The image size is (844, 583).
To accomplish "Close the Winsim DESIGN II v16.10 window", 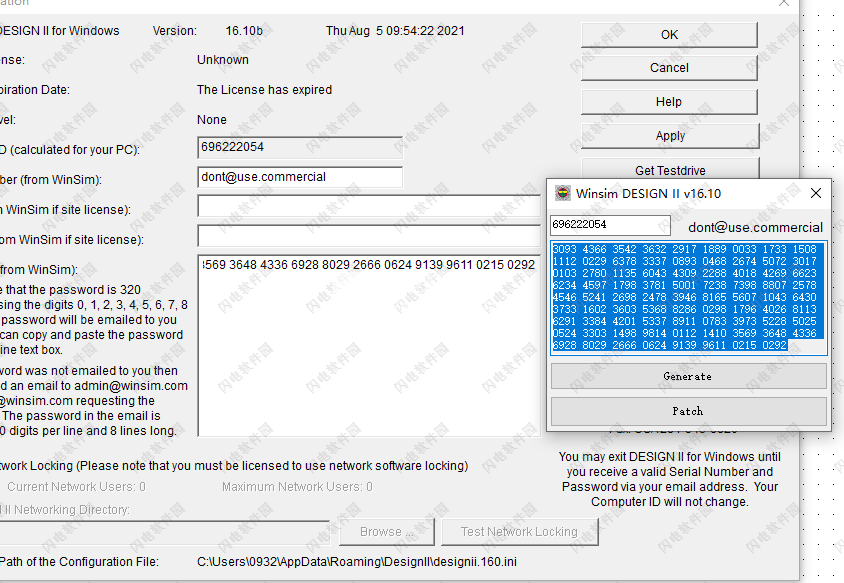I will point(816,193).
